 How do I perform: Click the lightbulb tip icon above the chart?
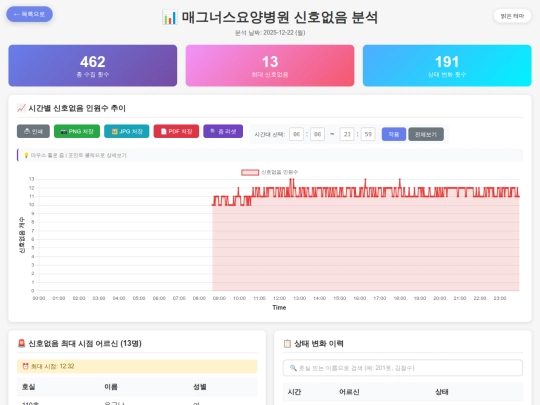[26, 155]
